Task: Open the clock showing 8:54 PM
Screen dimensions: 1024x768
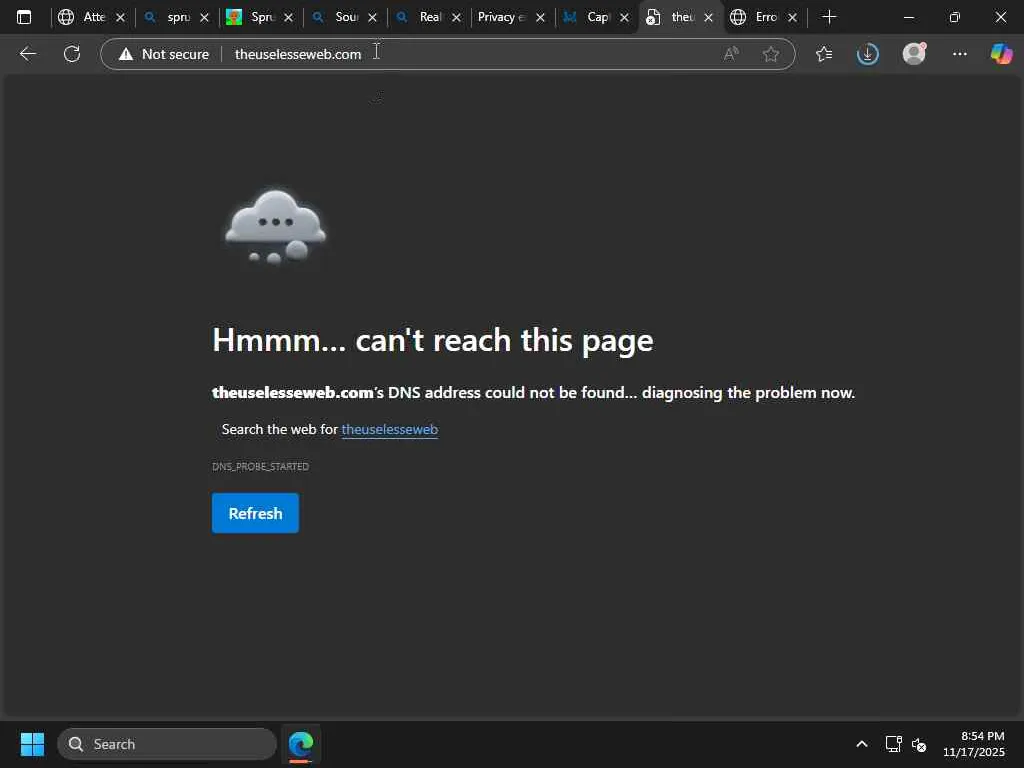Action: pos(974,744)
